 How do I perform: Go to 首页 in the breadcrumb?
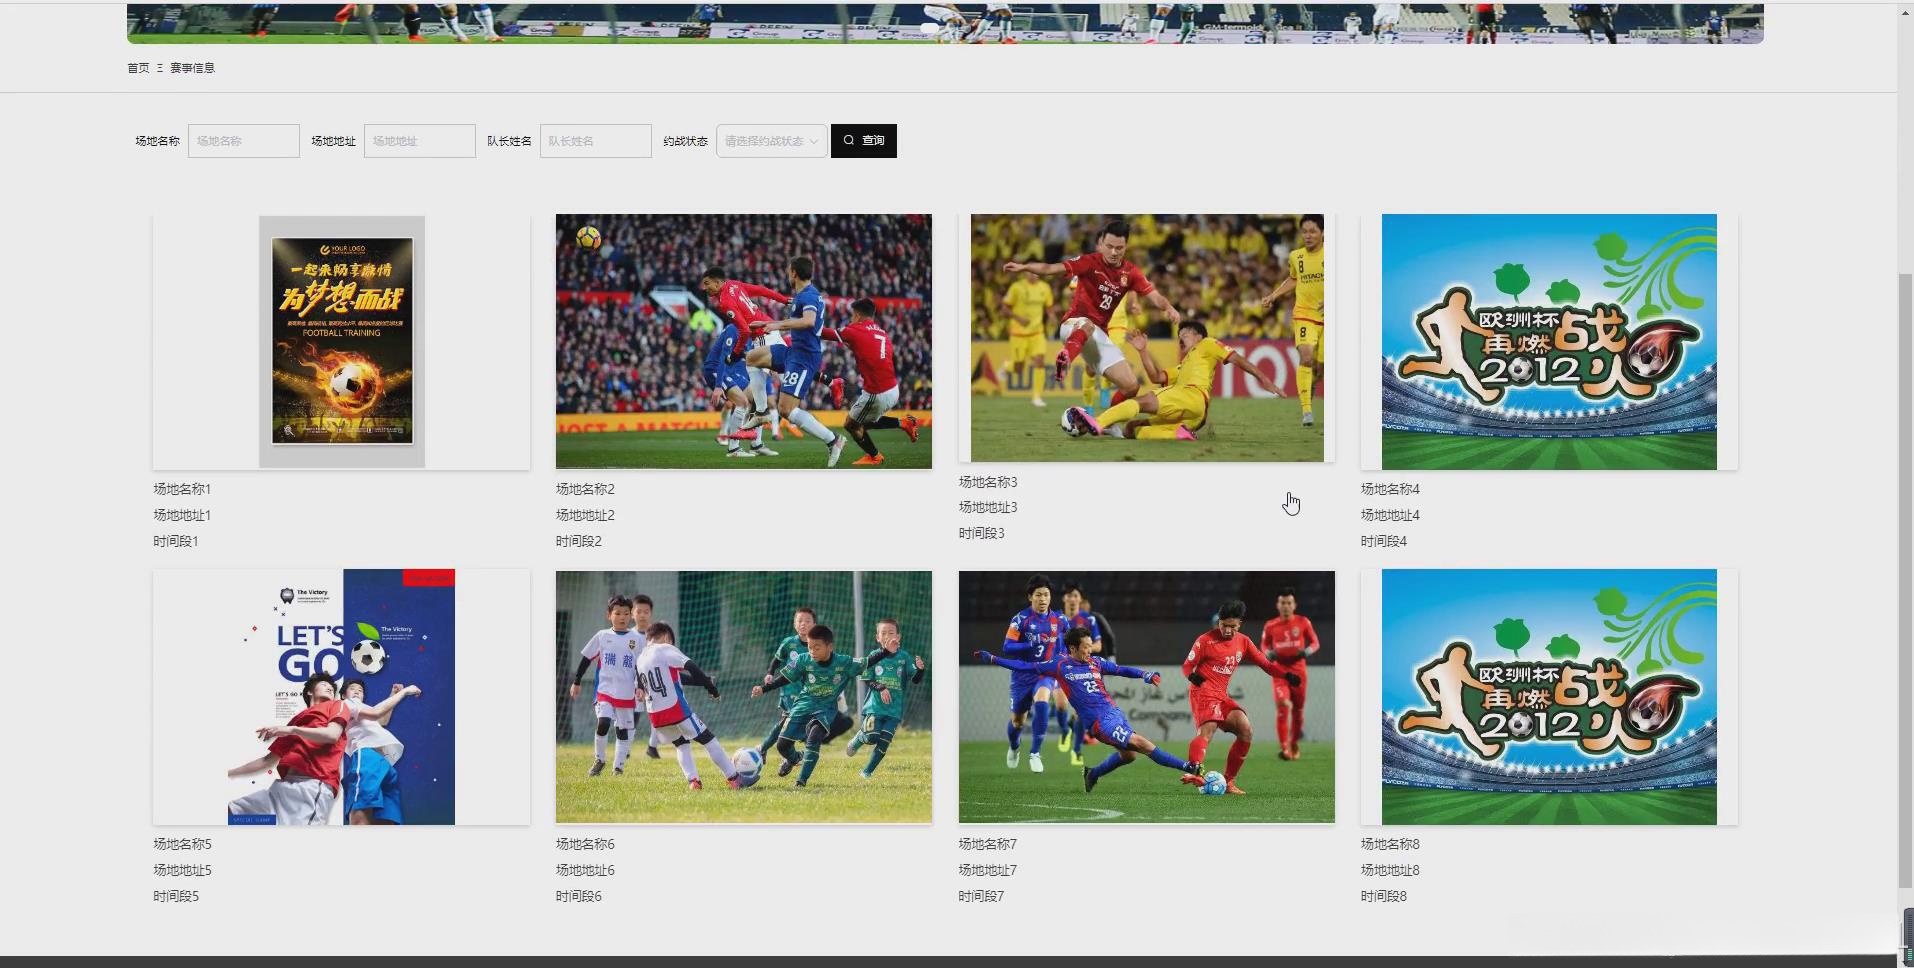tap(138, 68)
